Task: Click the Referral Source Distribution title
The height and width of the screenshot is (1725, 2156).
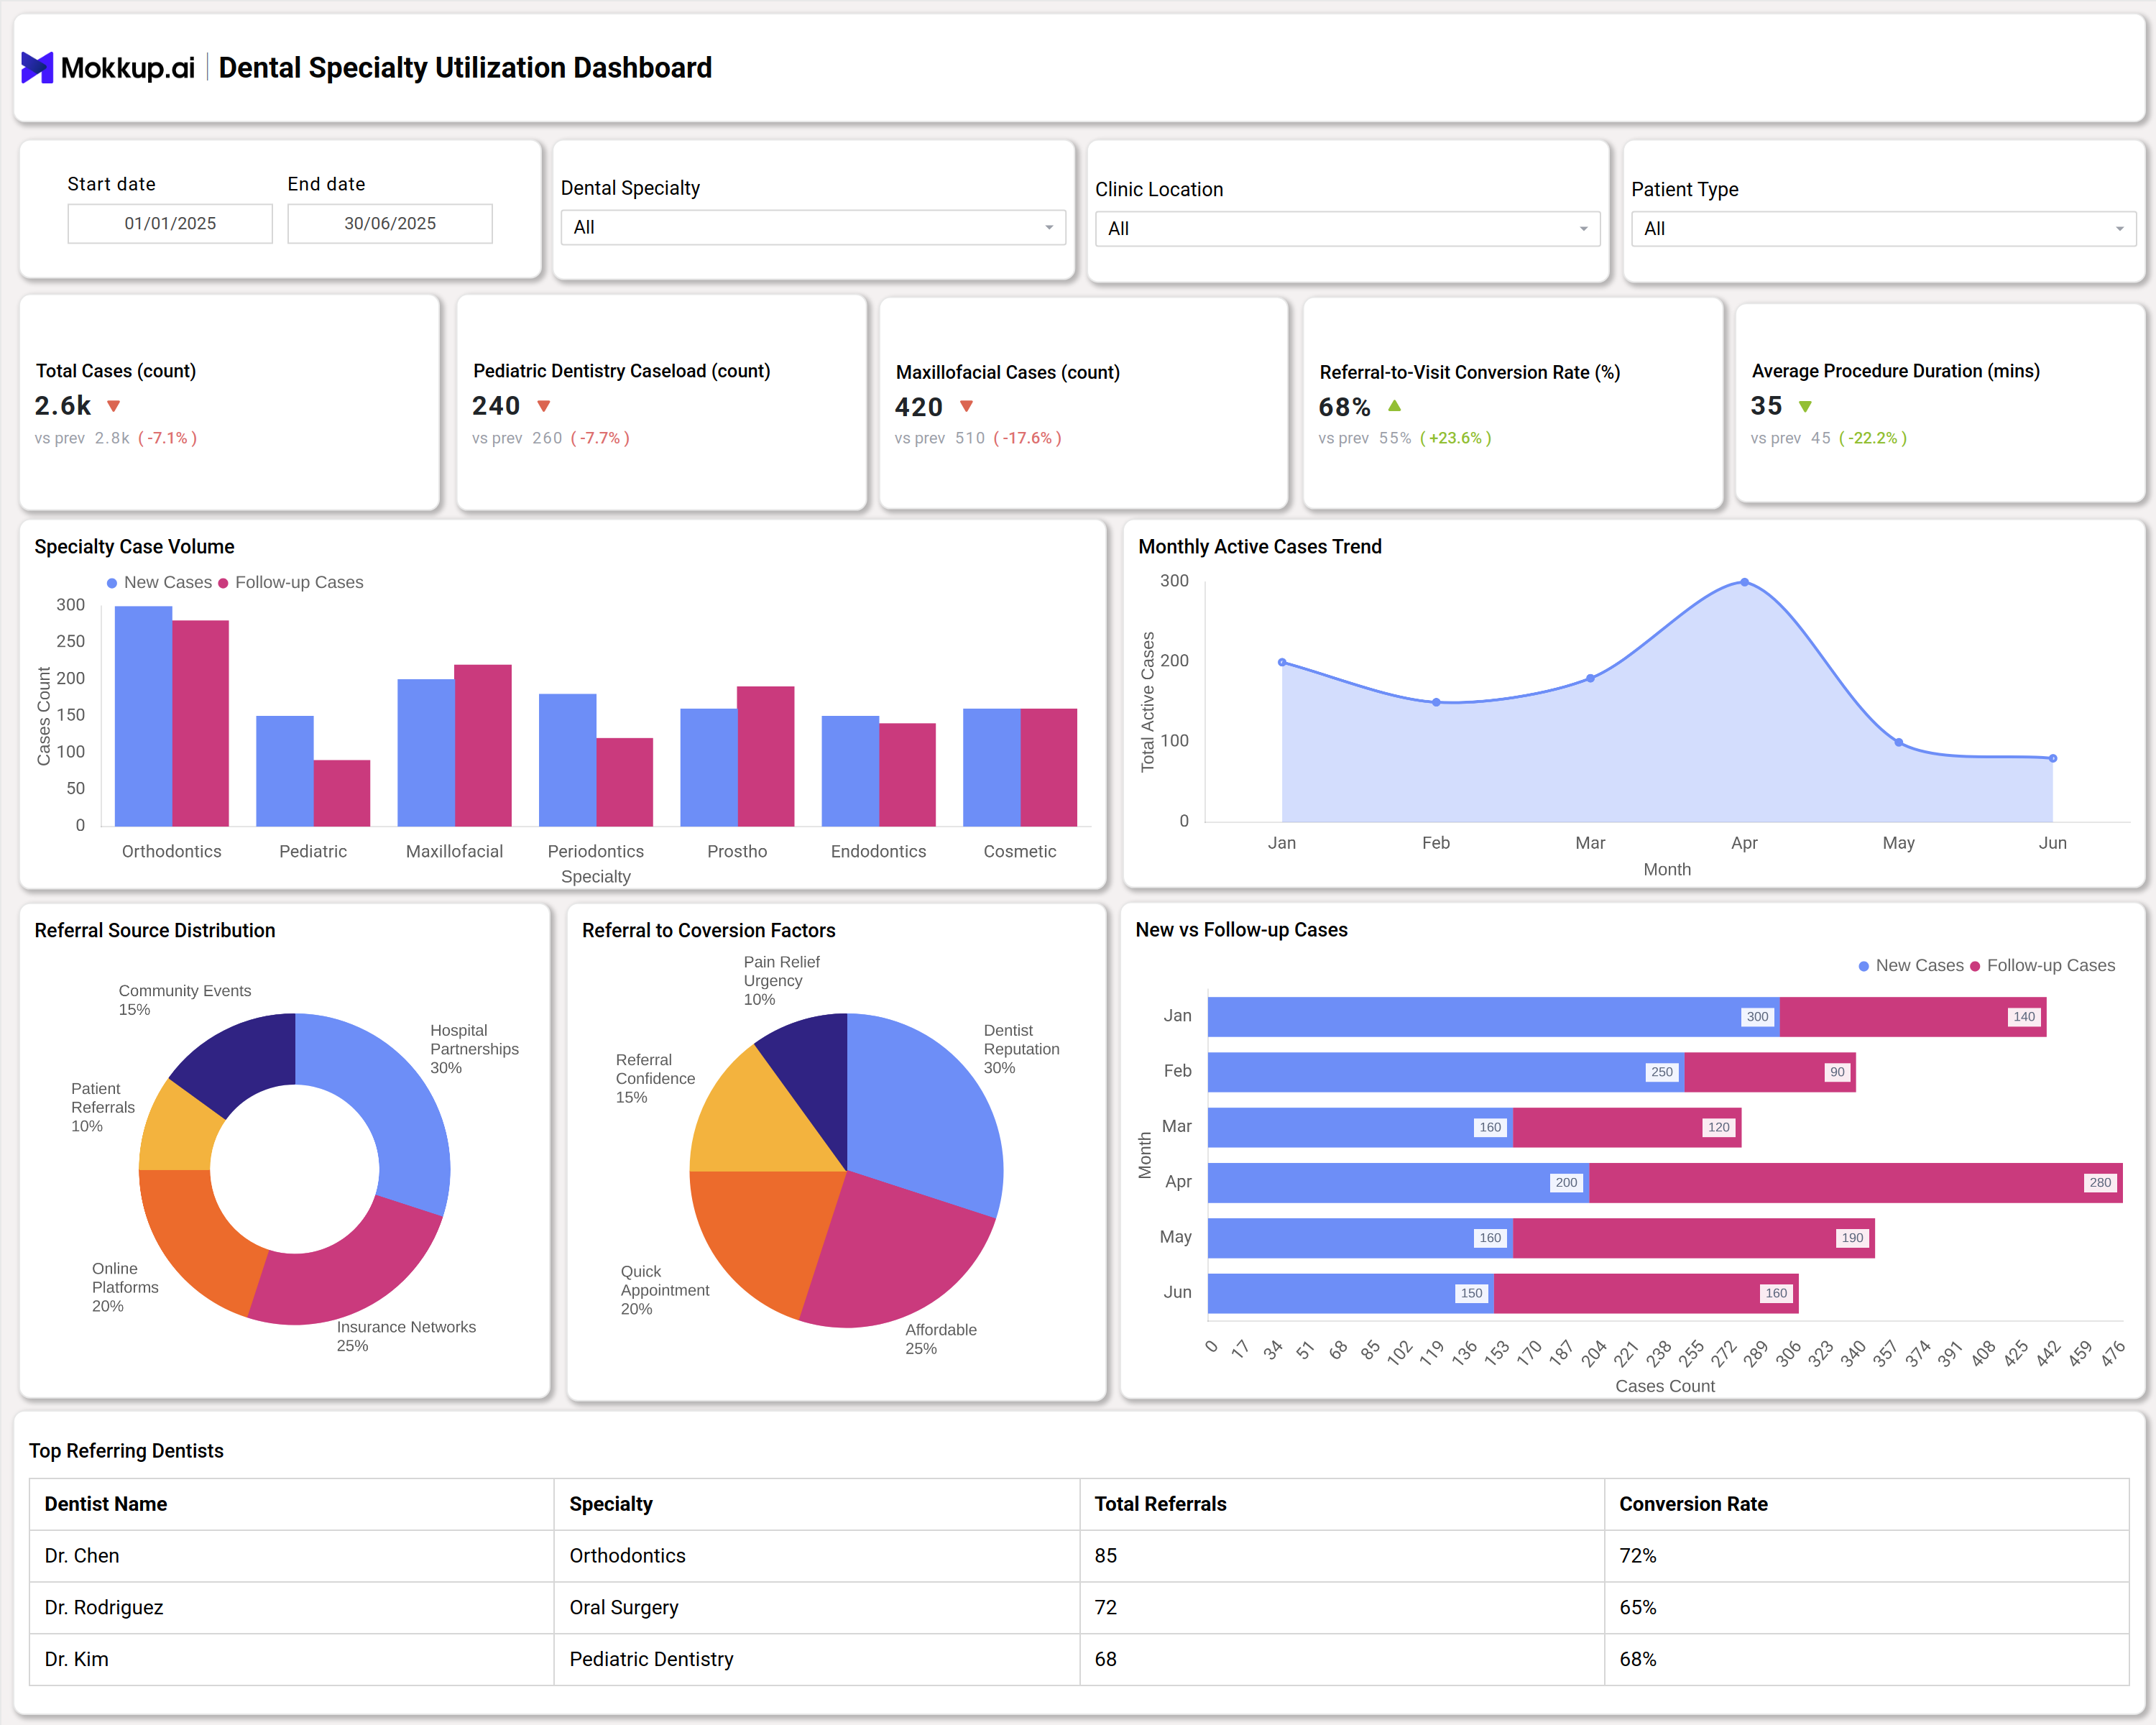Action: point(155,930)
